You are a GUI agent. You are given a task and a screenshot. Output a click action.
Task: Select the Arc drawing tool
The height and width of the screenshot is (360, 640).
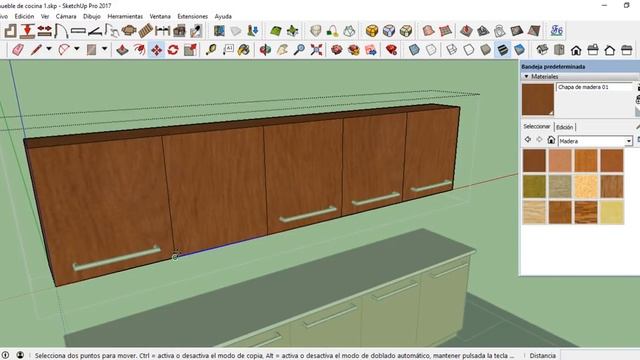[x=64, y=50]
